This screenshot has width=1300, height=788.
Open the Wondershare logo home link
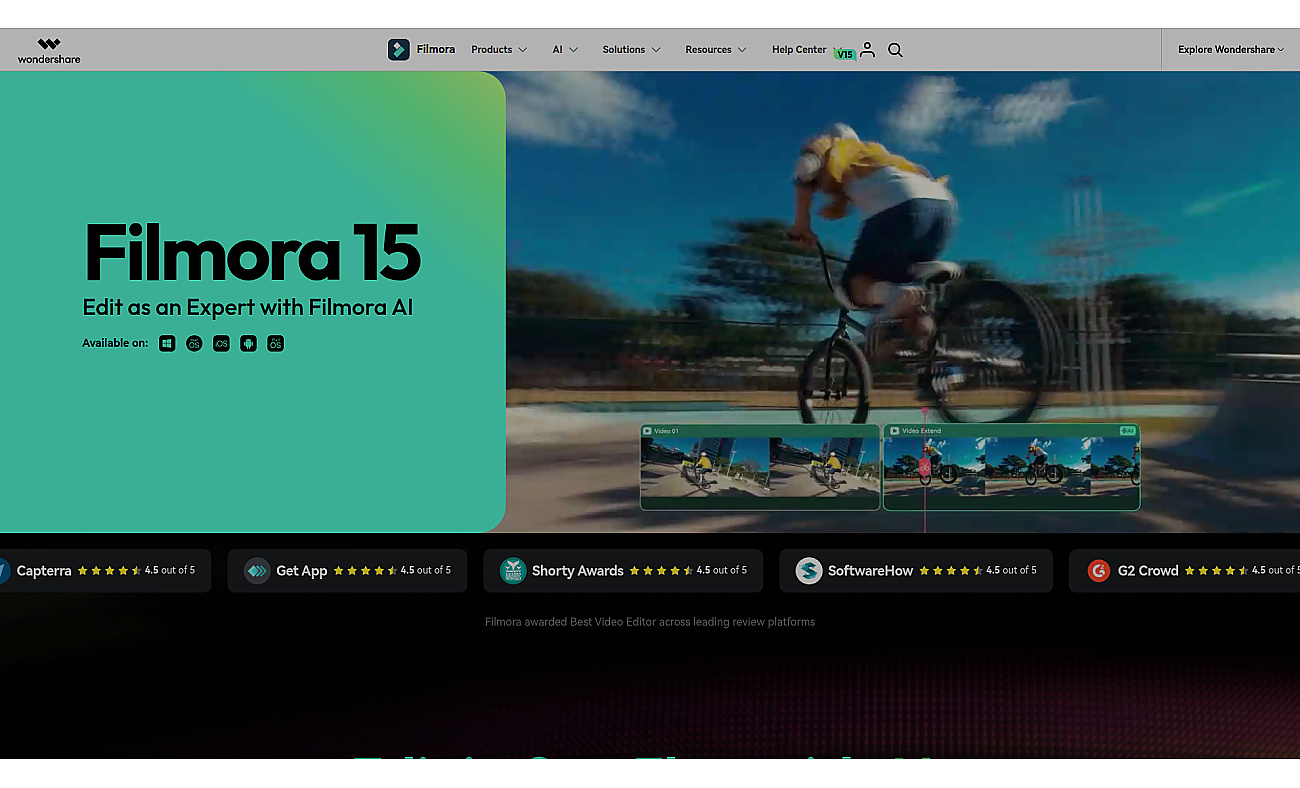tap(49, 50)
